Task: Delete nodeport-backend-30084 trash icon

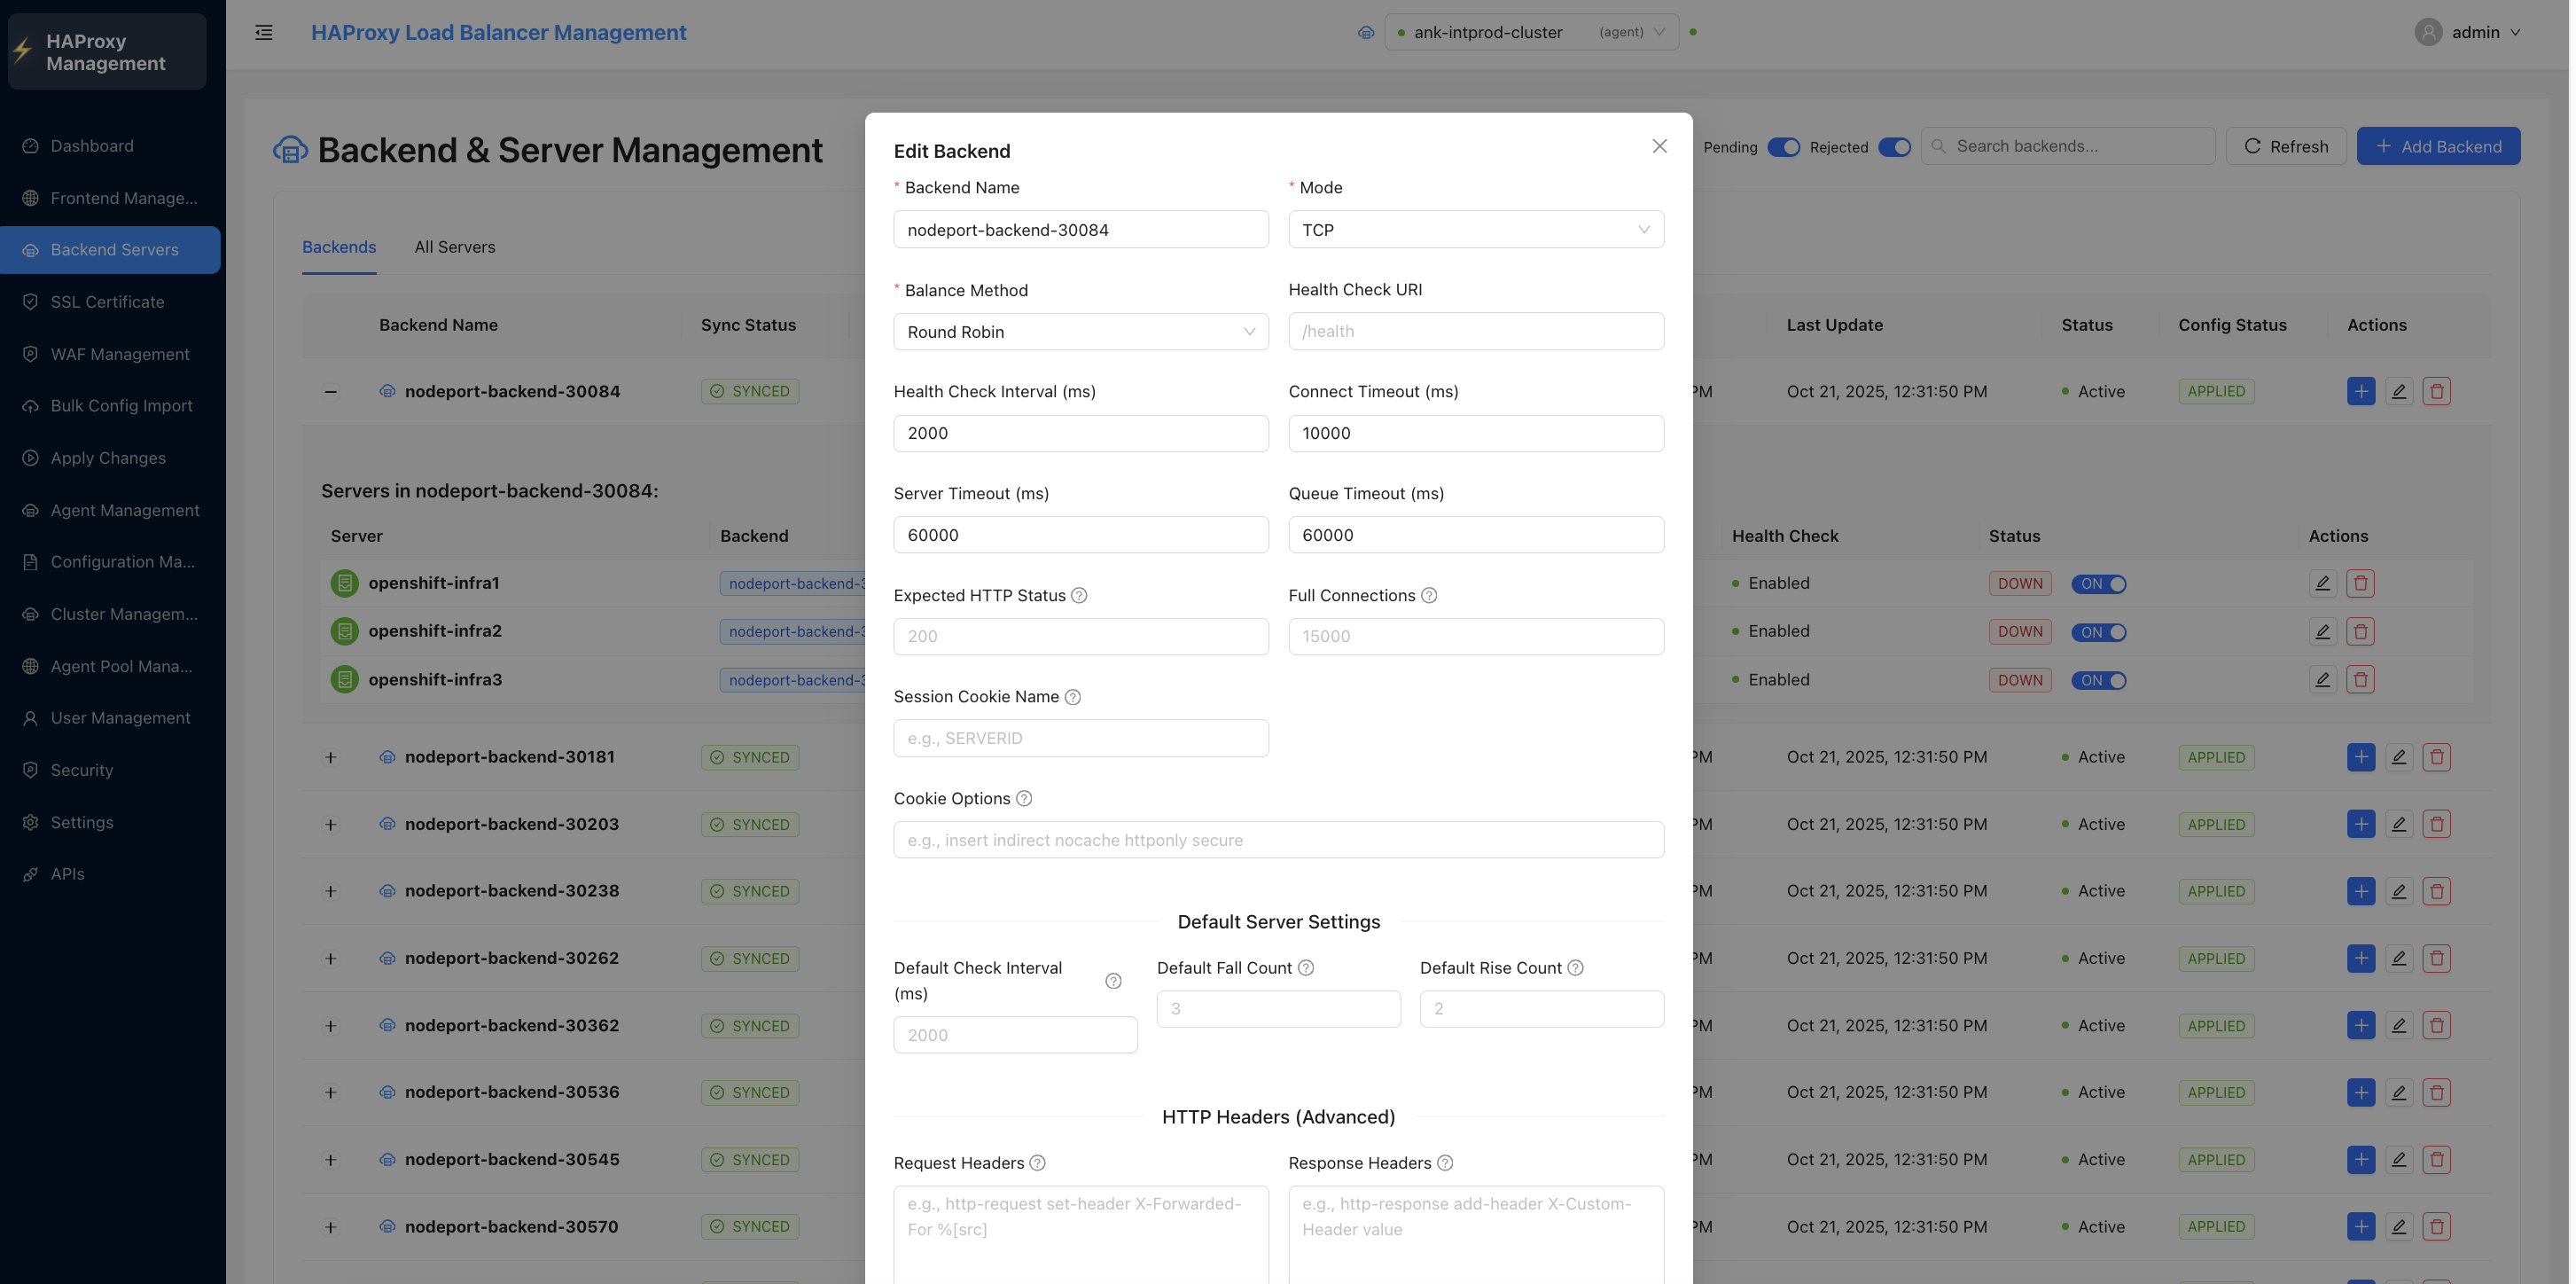Action: pyautogui.click(x=2436, y=391)
